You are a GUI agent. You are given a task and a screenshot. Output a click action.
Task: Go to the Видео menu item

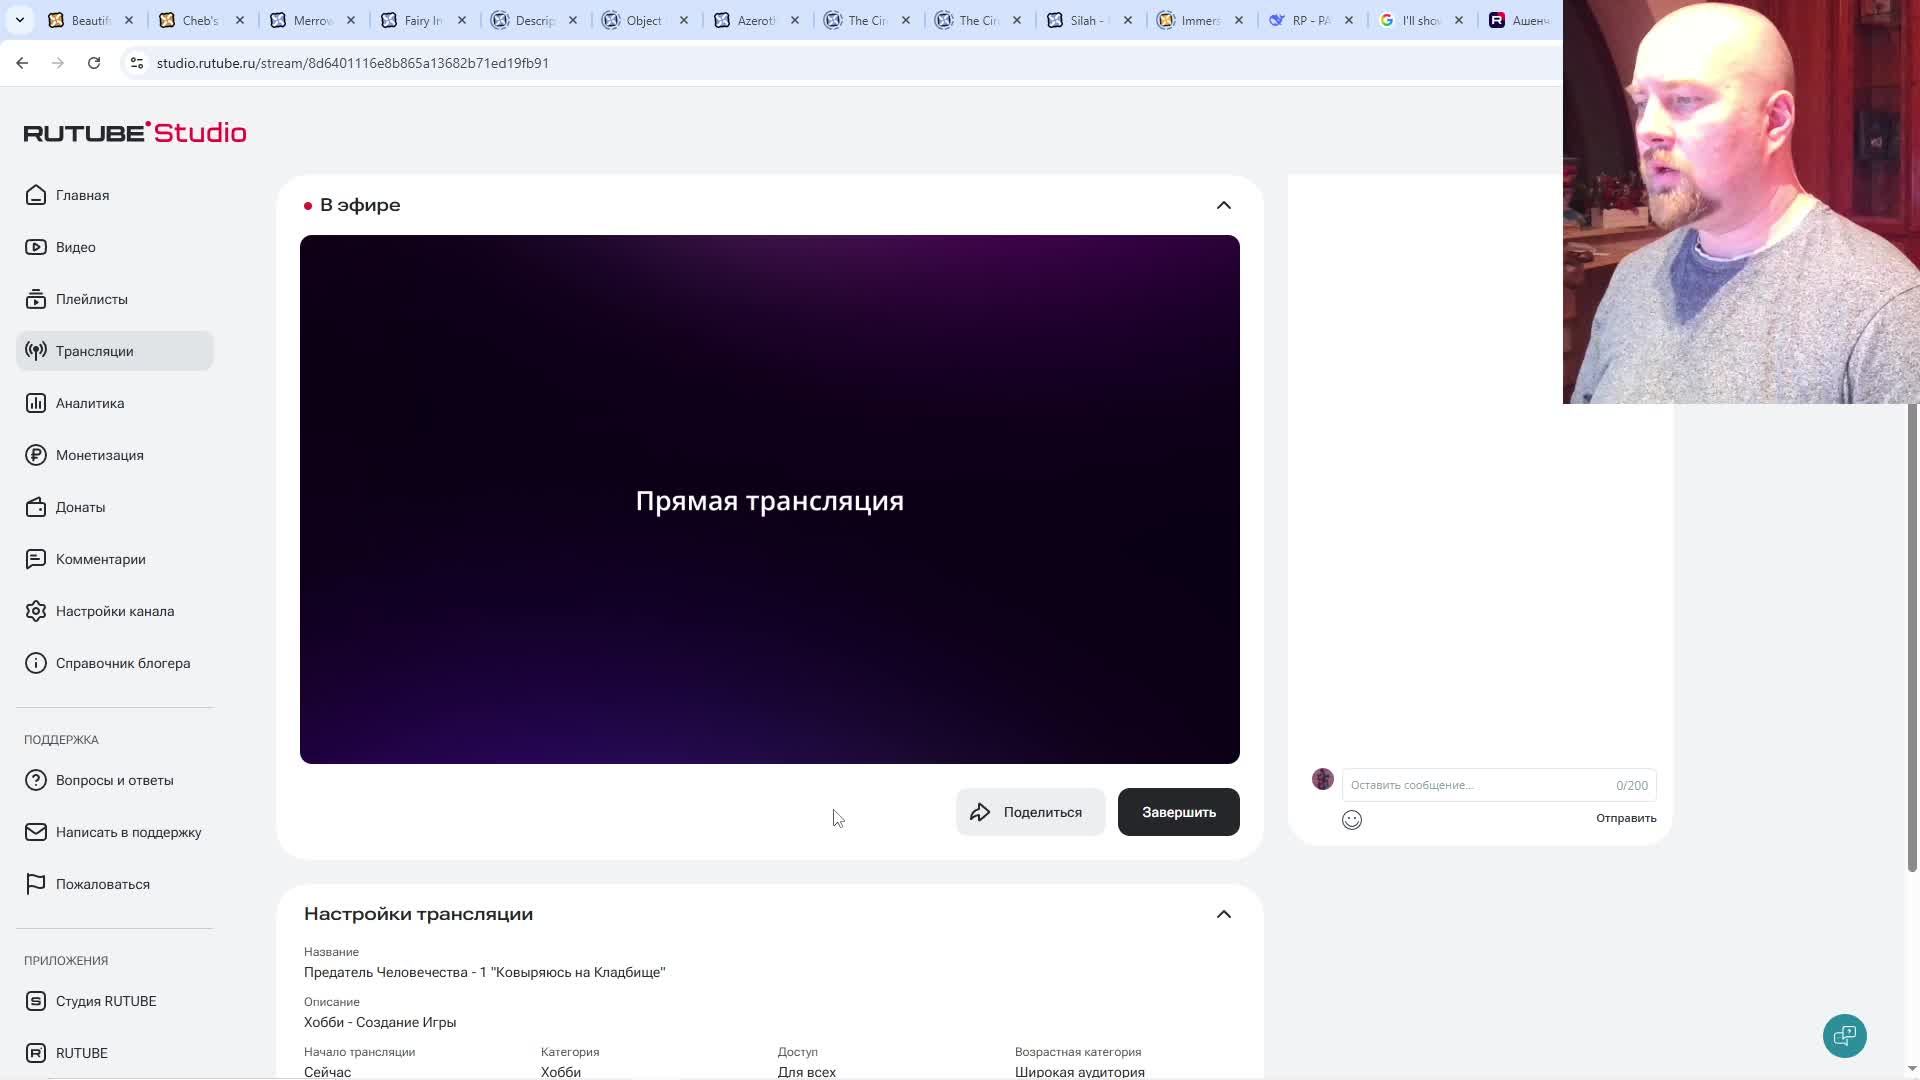(75, 247)
